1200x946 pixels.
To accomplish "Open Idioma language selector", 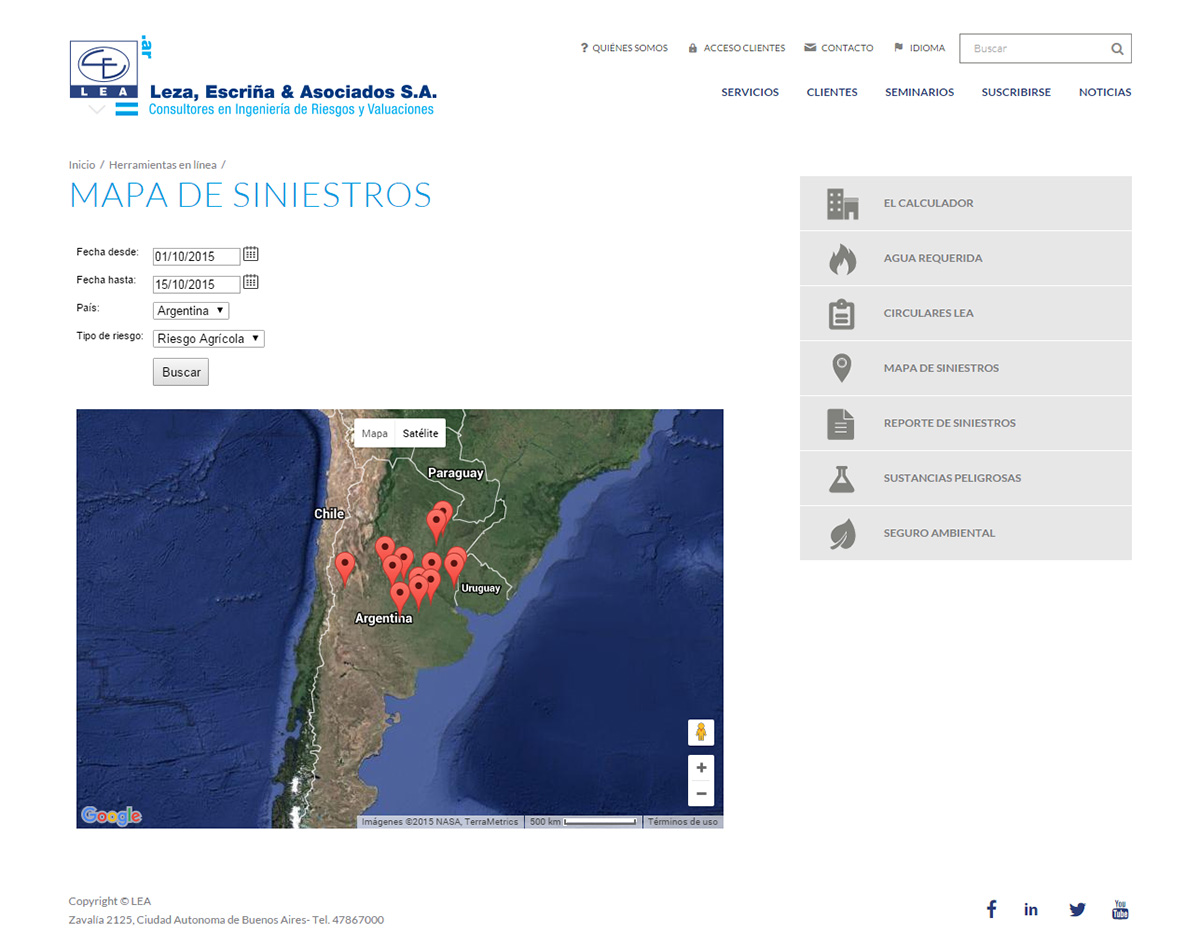I will [919, 48].
